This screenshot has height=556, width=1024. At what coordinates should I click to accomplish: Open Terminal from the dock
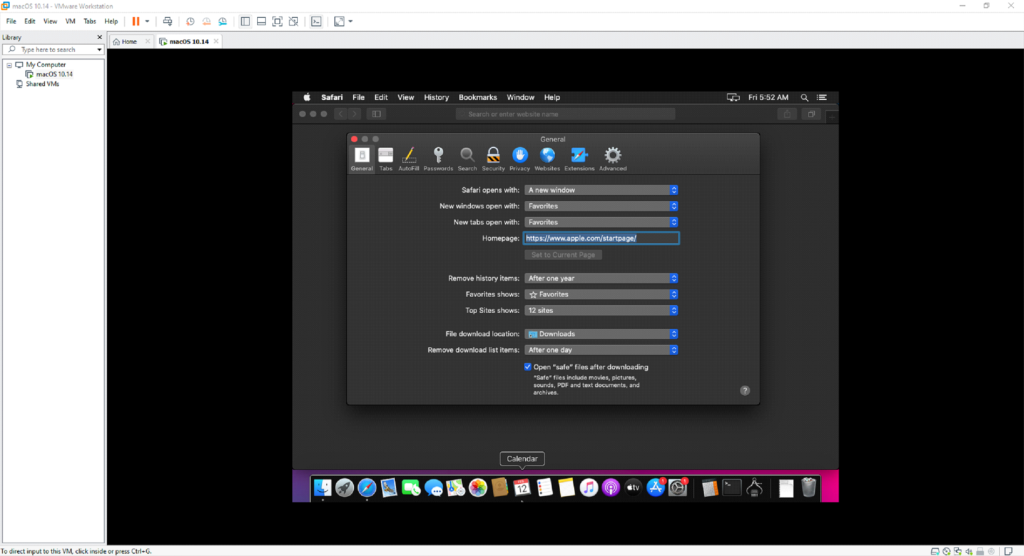[732, 487]
